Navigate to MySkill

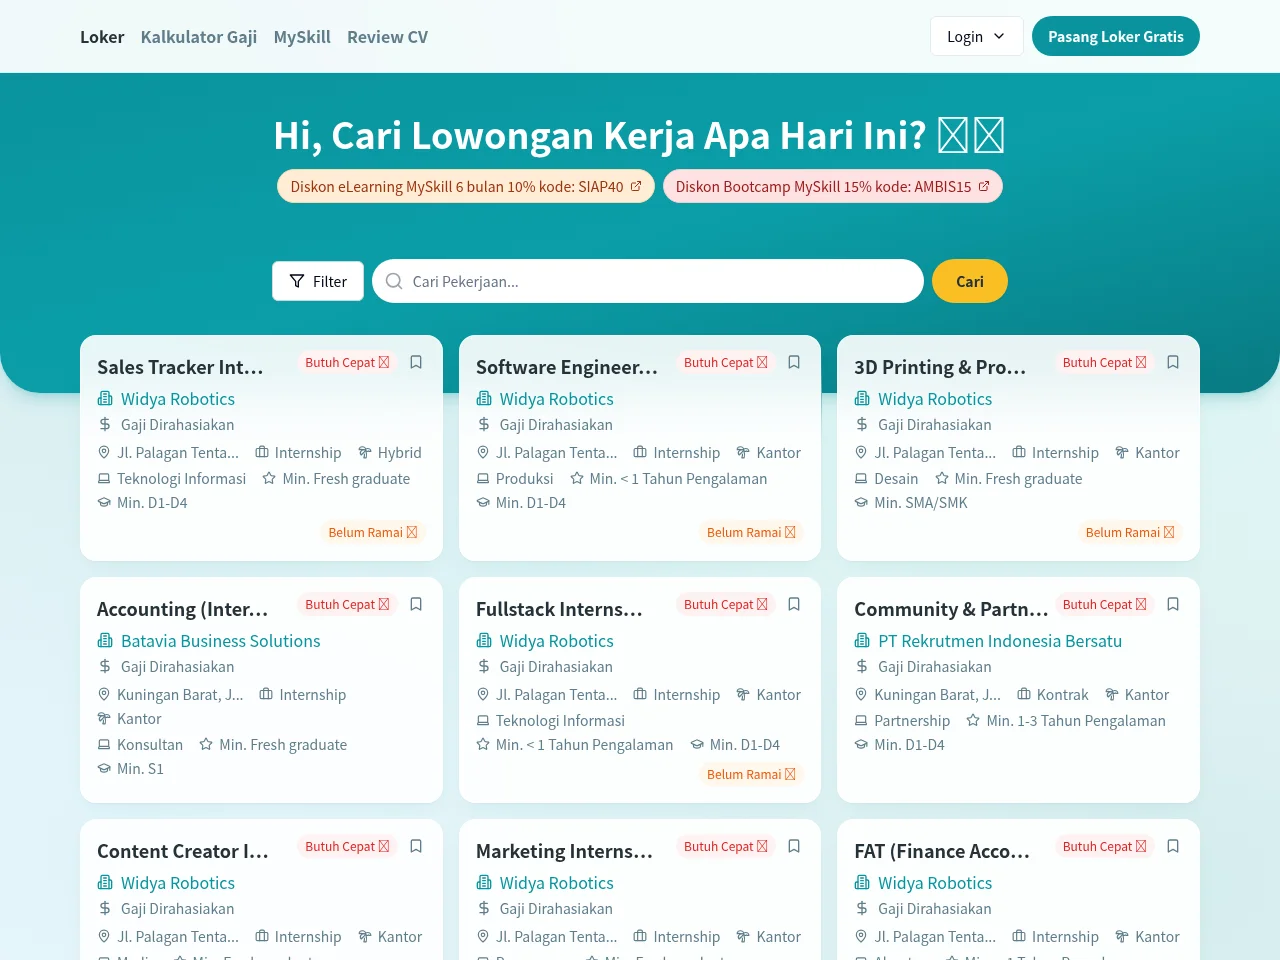tap(302, 37)
